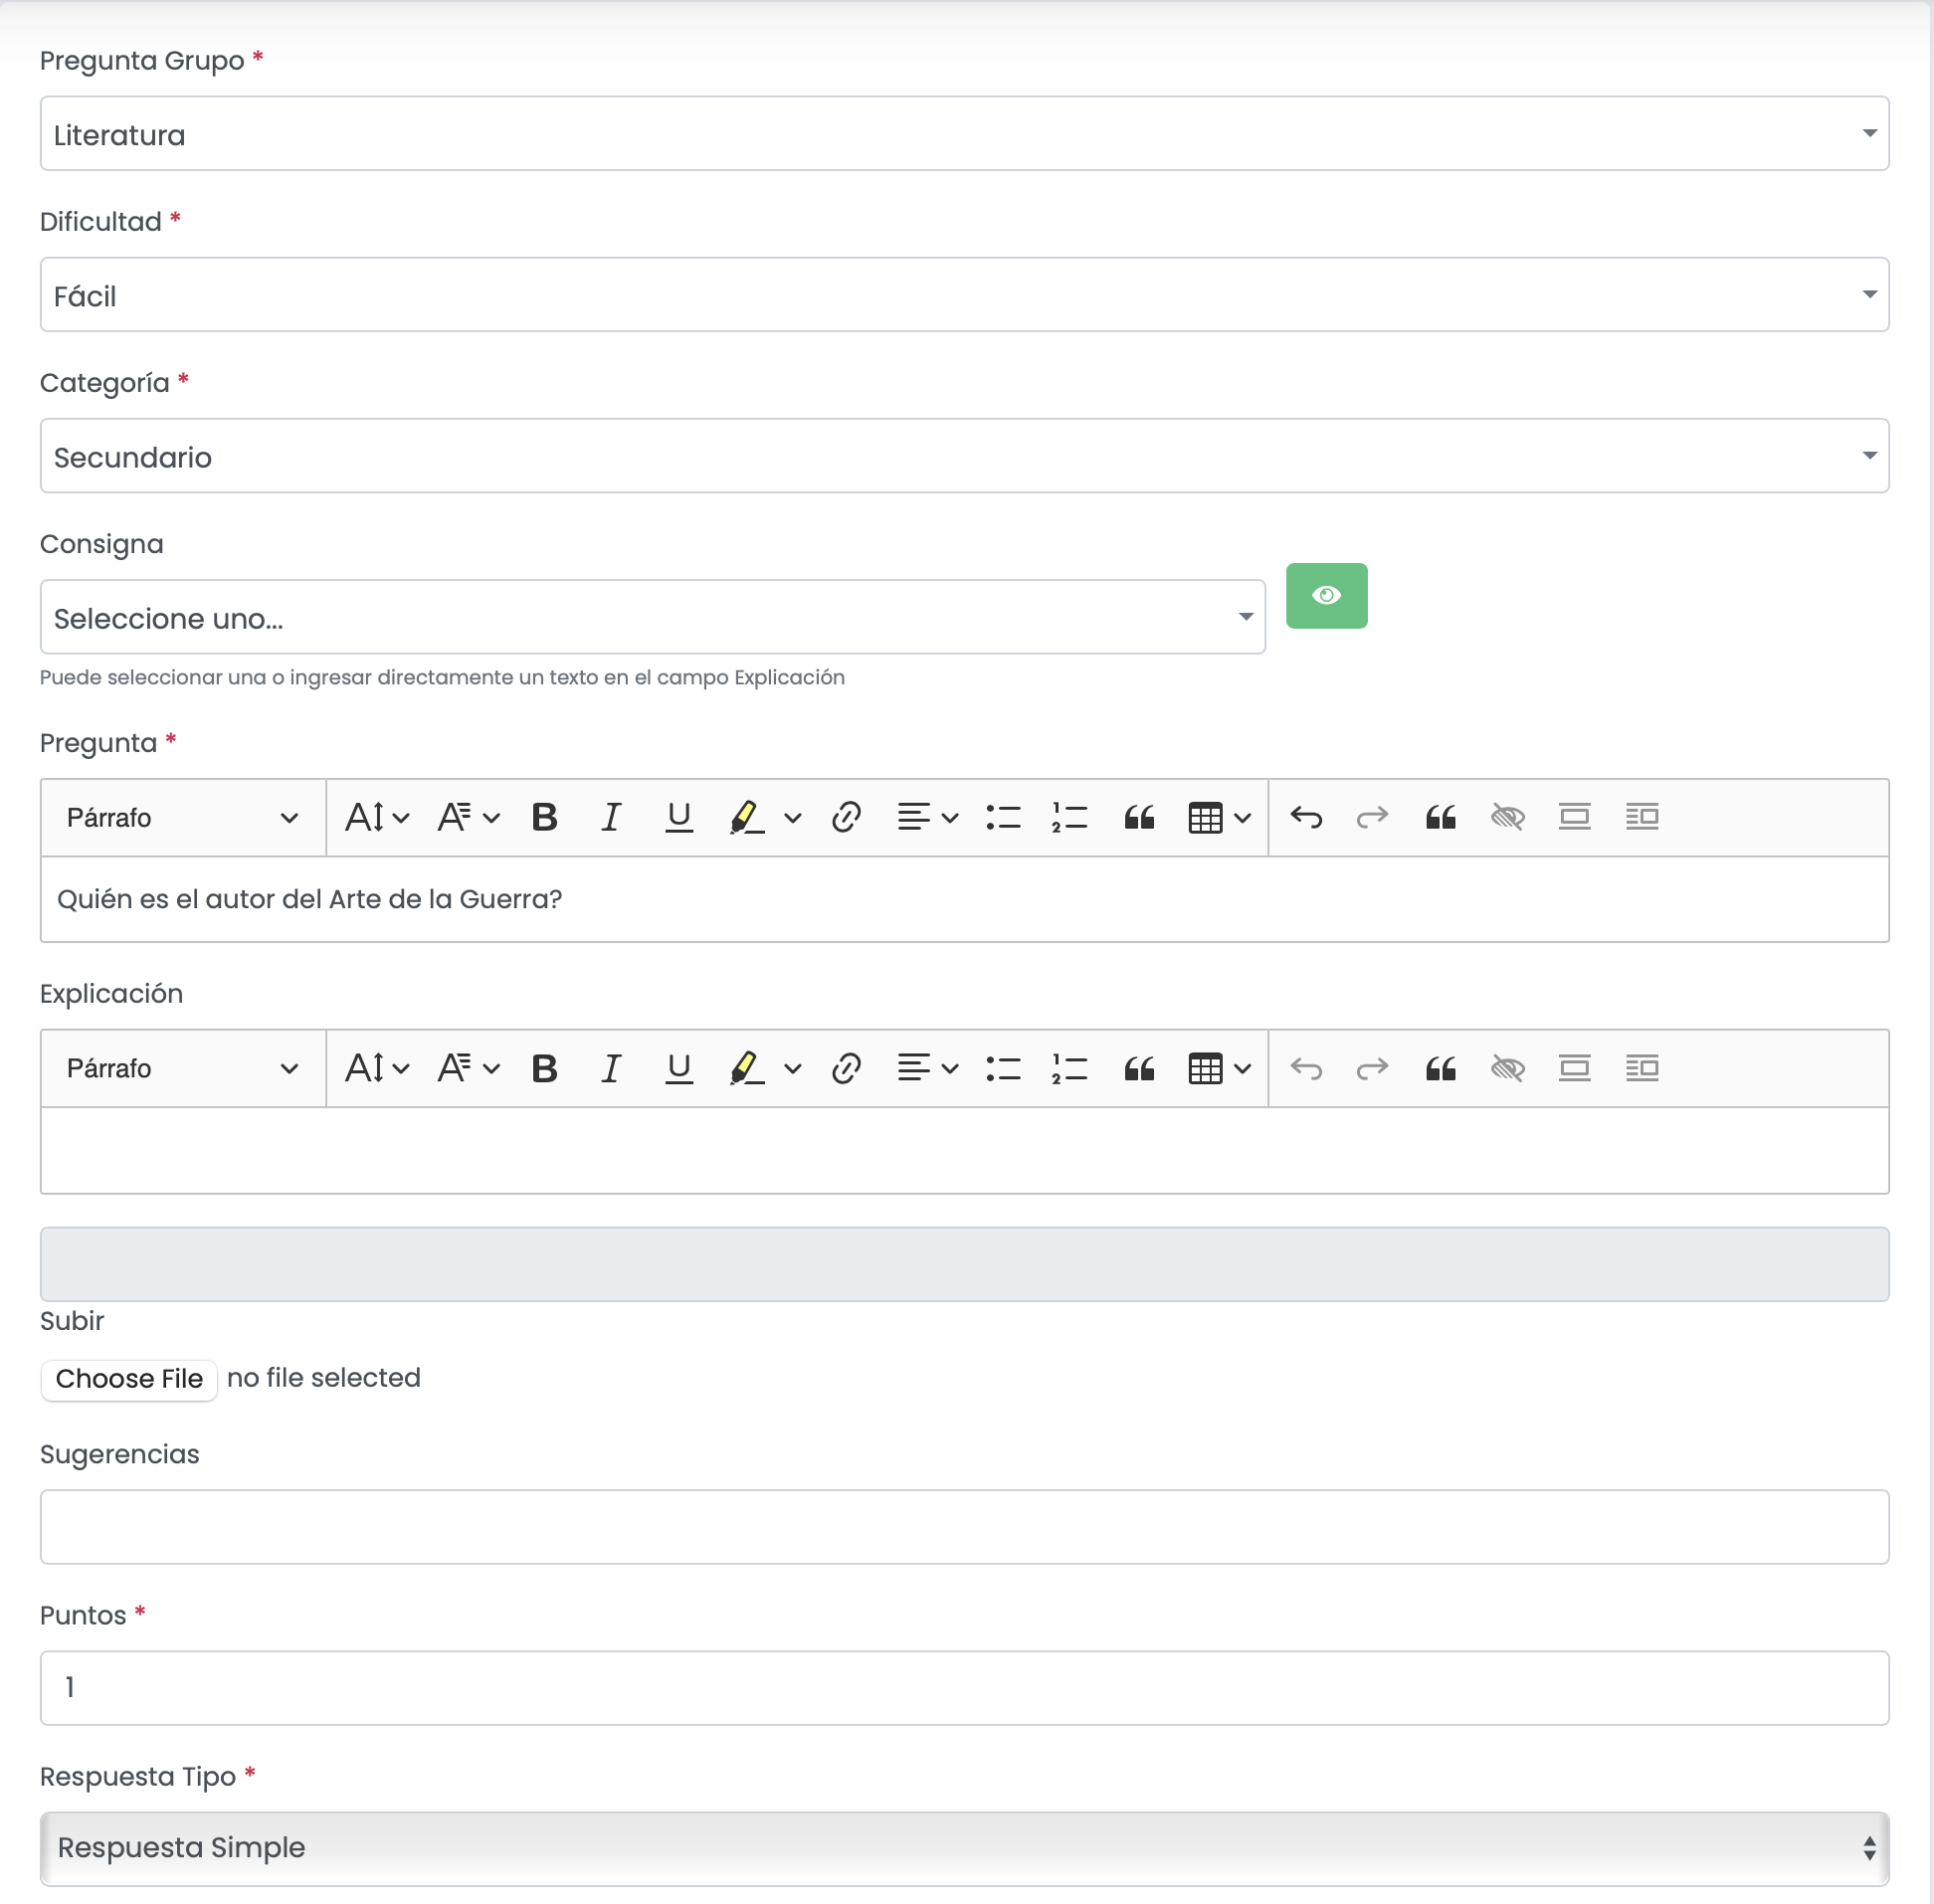The height and width of the screenshot is (1904, 1934).
Task: Focus the Puntos field containing 1
Action: (x=964, y=1688)
